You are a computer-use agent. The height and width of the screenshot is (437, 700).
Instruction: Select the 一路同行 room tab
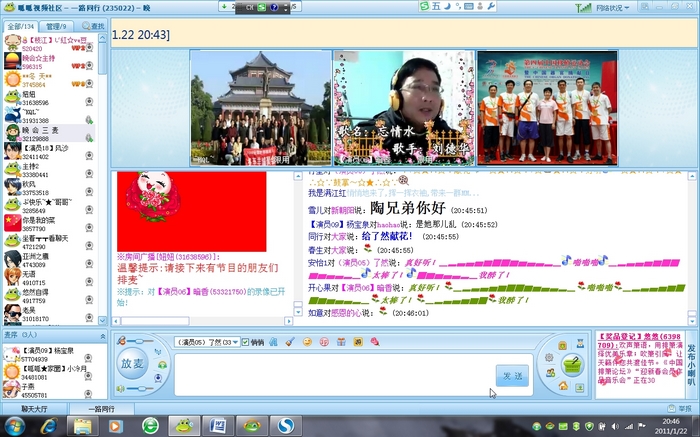[102, 408]
